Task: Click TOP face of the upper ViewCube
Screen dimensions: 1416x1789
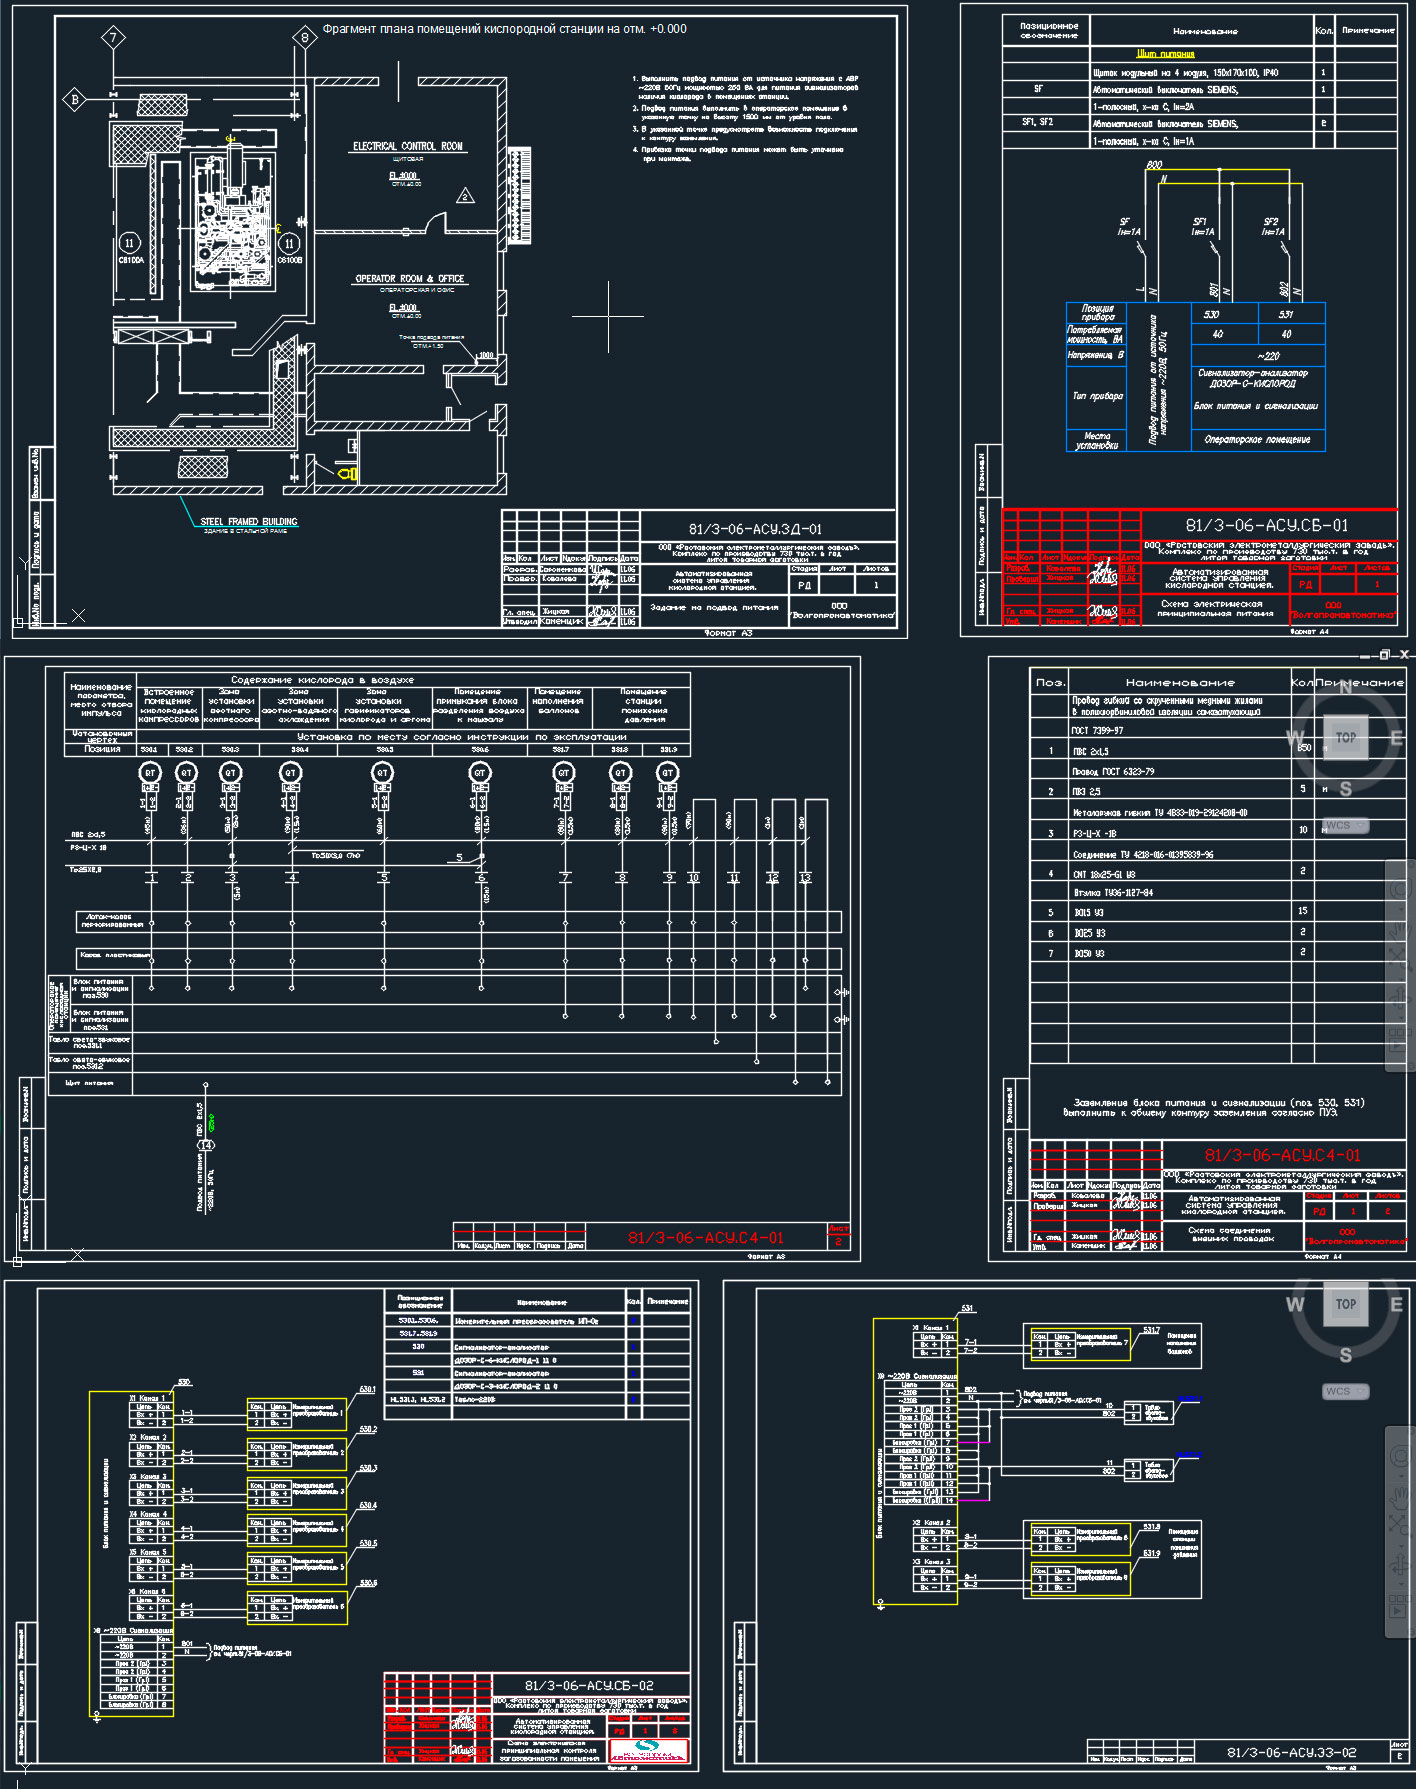Action: pyautogui.click(x=1346, y=738)
